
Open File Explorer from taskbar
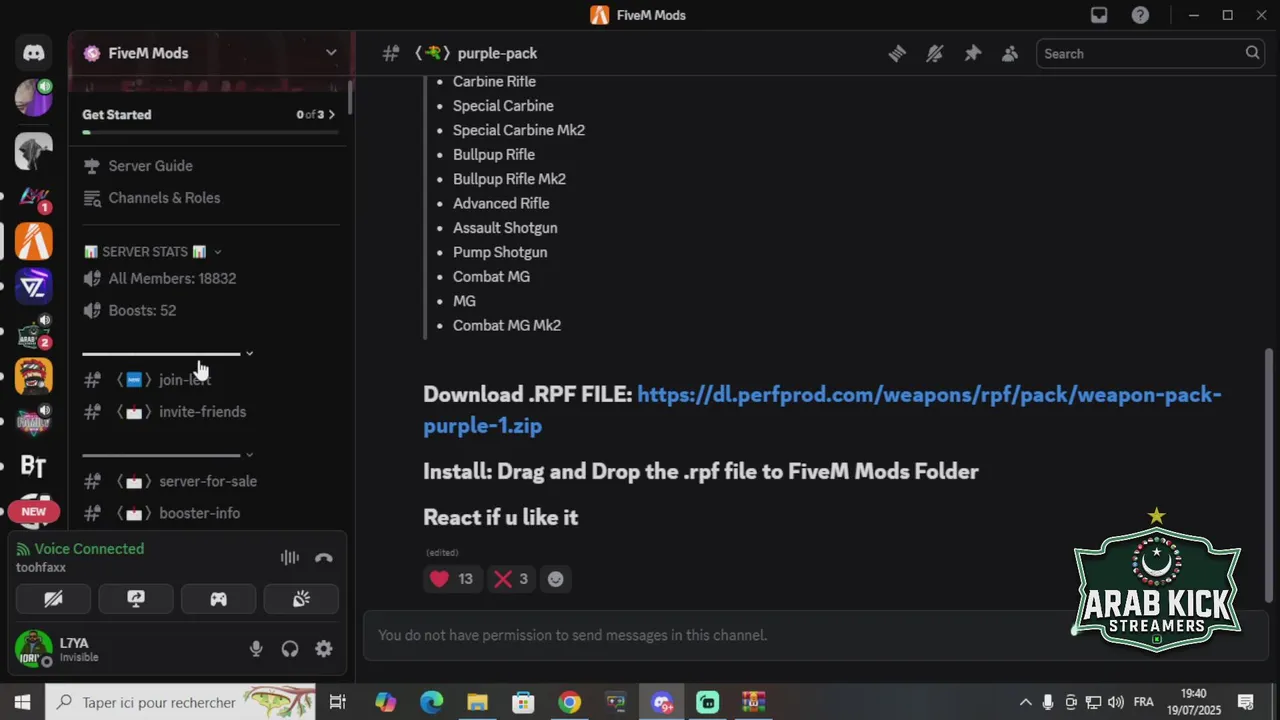point(477,702)
